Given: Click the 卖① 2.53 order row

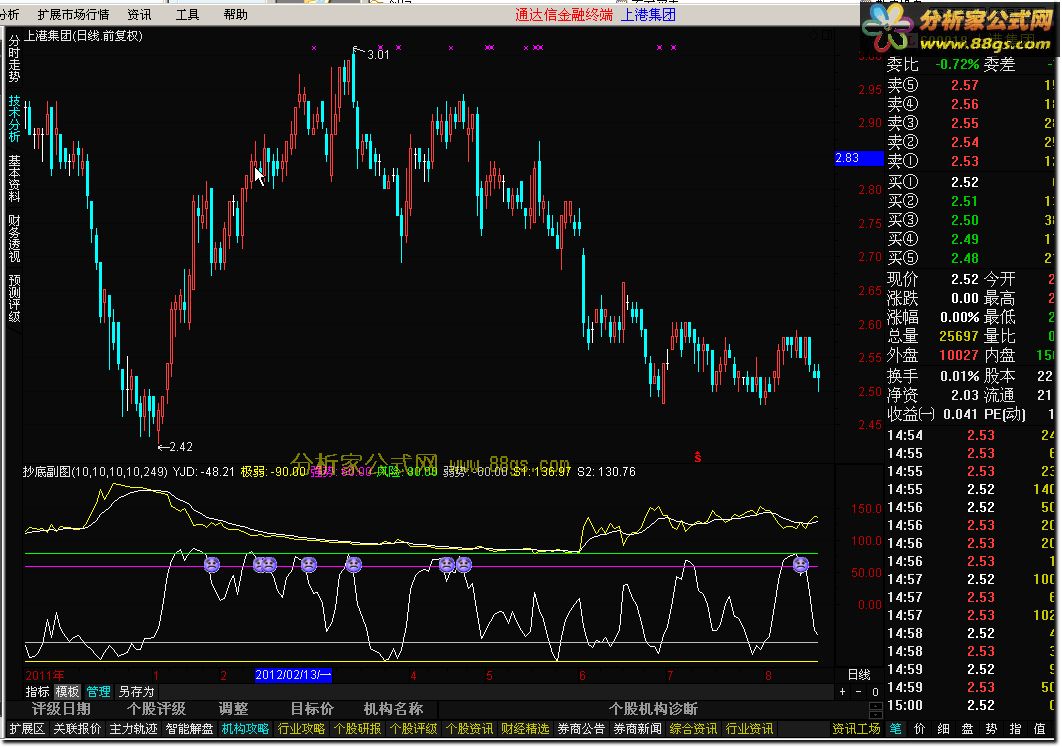Looking at the screenshot, I should pyautogui.click(x=971, y=161).
